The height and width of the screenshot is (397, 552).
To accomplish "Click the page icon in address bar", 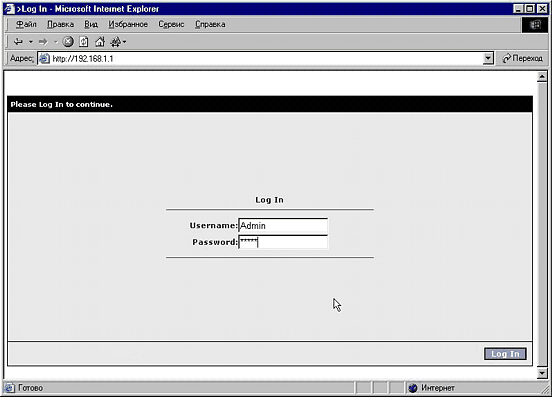I will pyautogui.click(x=44, y=58).
